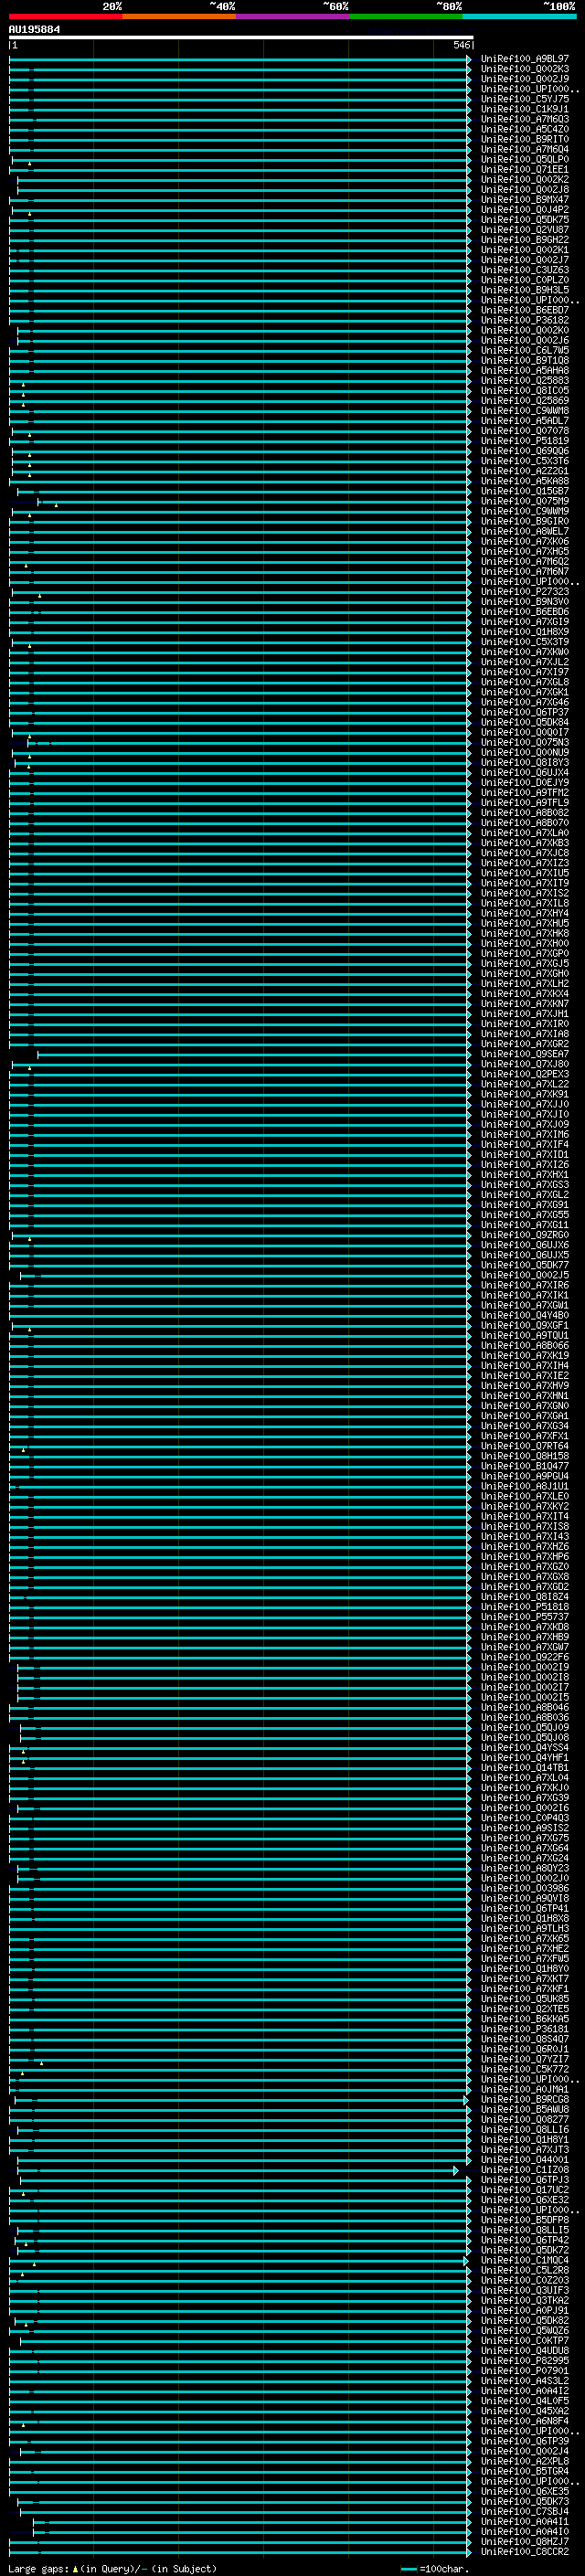Click the white query sequence ruler bar
This screenshot has height=2576, width=585.
pyautogui.click(x=240, y=38)
